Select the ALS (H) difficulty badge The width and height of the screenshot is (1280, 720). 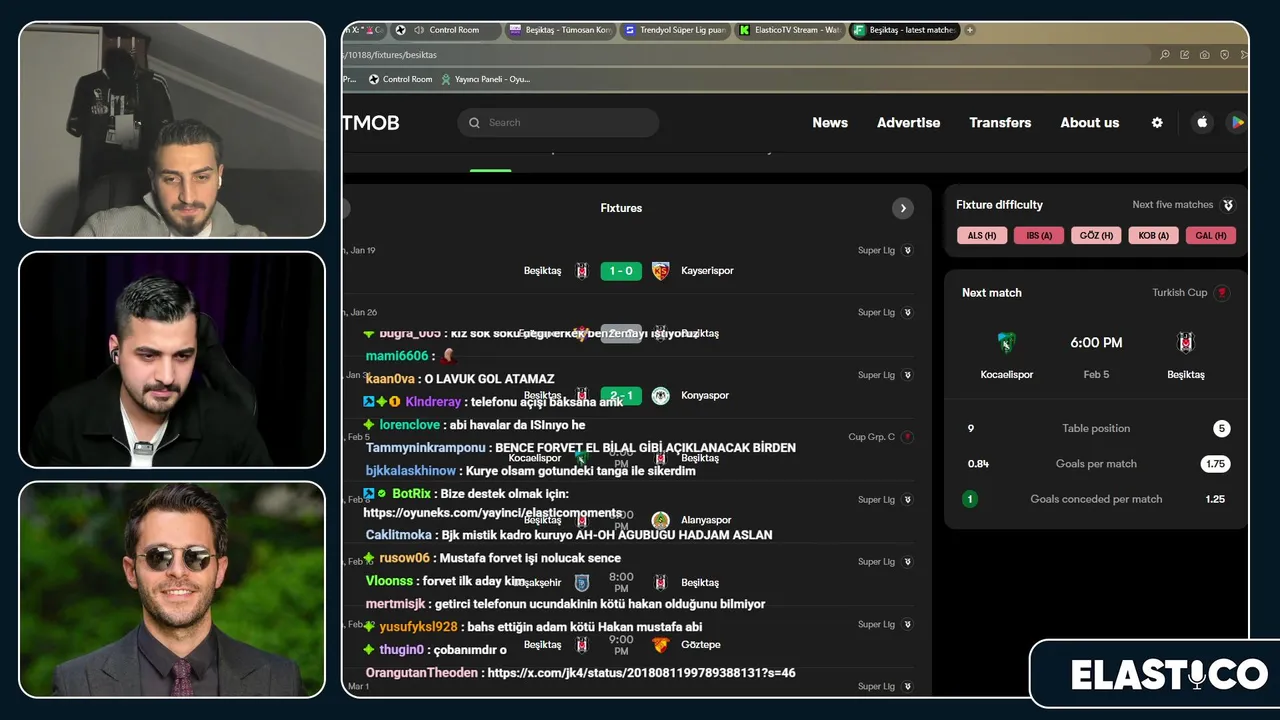(x=982, y=236)
